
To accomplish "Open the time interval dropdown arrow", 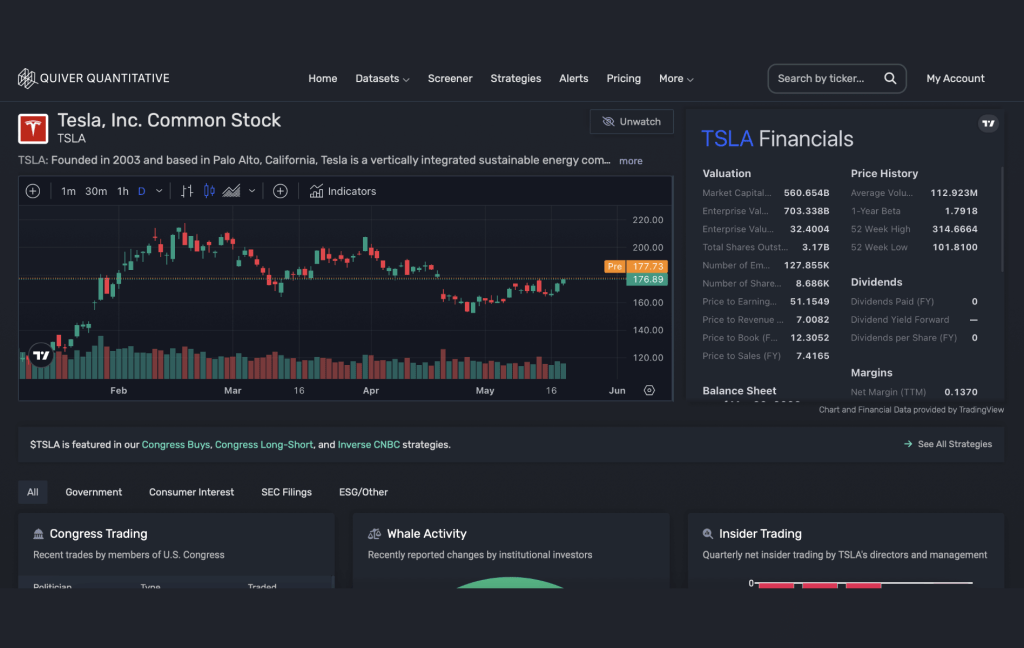I will [x=159, y=191].
